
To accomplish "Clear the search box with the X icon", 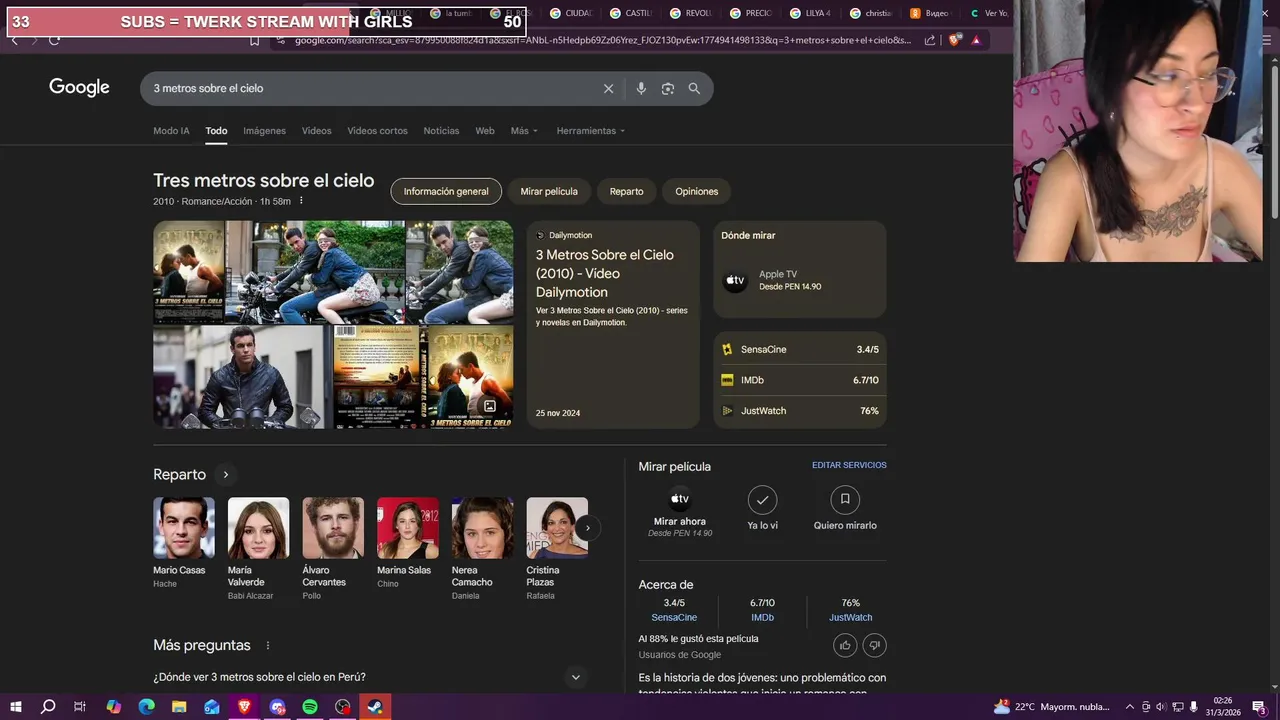I will point(608,89).
